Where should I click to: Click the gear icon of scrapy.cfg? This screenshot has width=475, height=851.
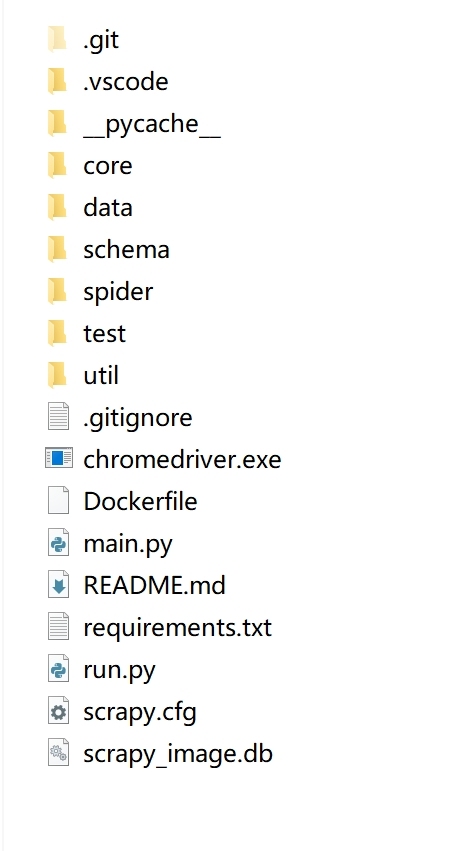click(x=59, y=710)
